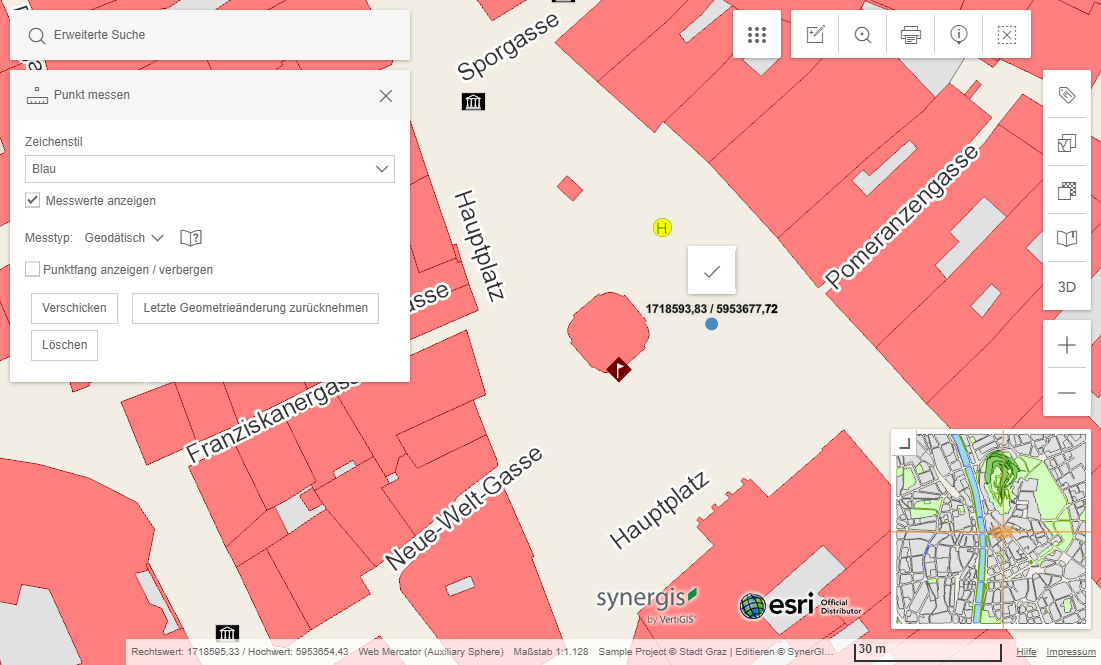
Task: Open the Messtyp Geodätisch dropdown
Action: [125, 238]
